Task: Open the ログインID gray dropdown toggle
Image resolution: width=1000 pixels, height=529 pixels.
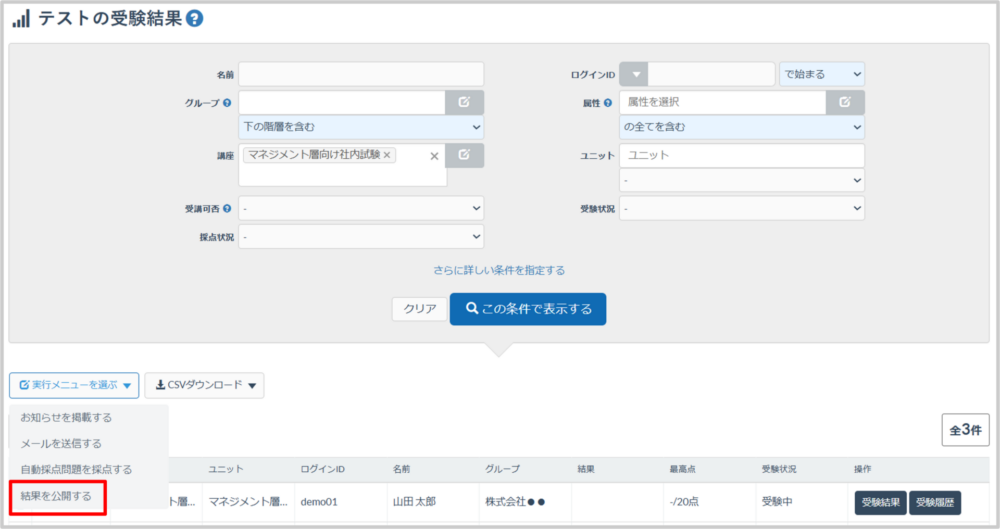Action: coord(634,74)
